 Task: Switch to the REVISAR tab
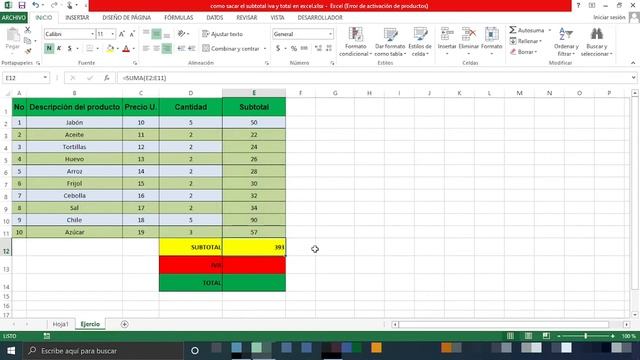[x=247, y=18]
